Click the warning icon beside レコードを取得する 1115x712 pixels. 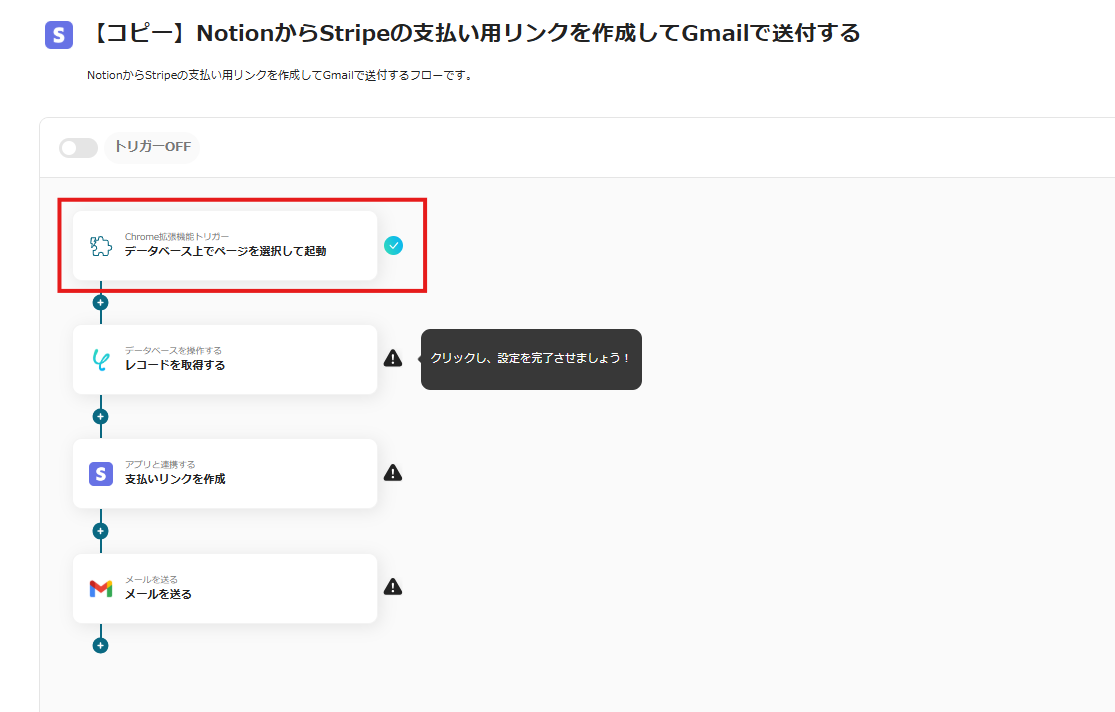pyautogui.click(x=393, y=358)
